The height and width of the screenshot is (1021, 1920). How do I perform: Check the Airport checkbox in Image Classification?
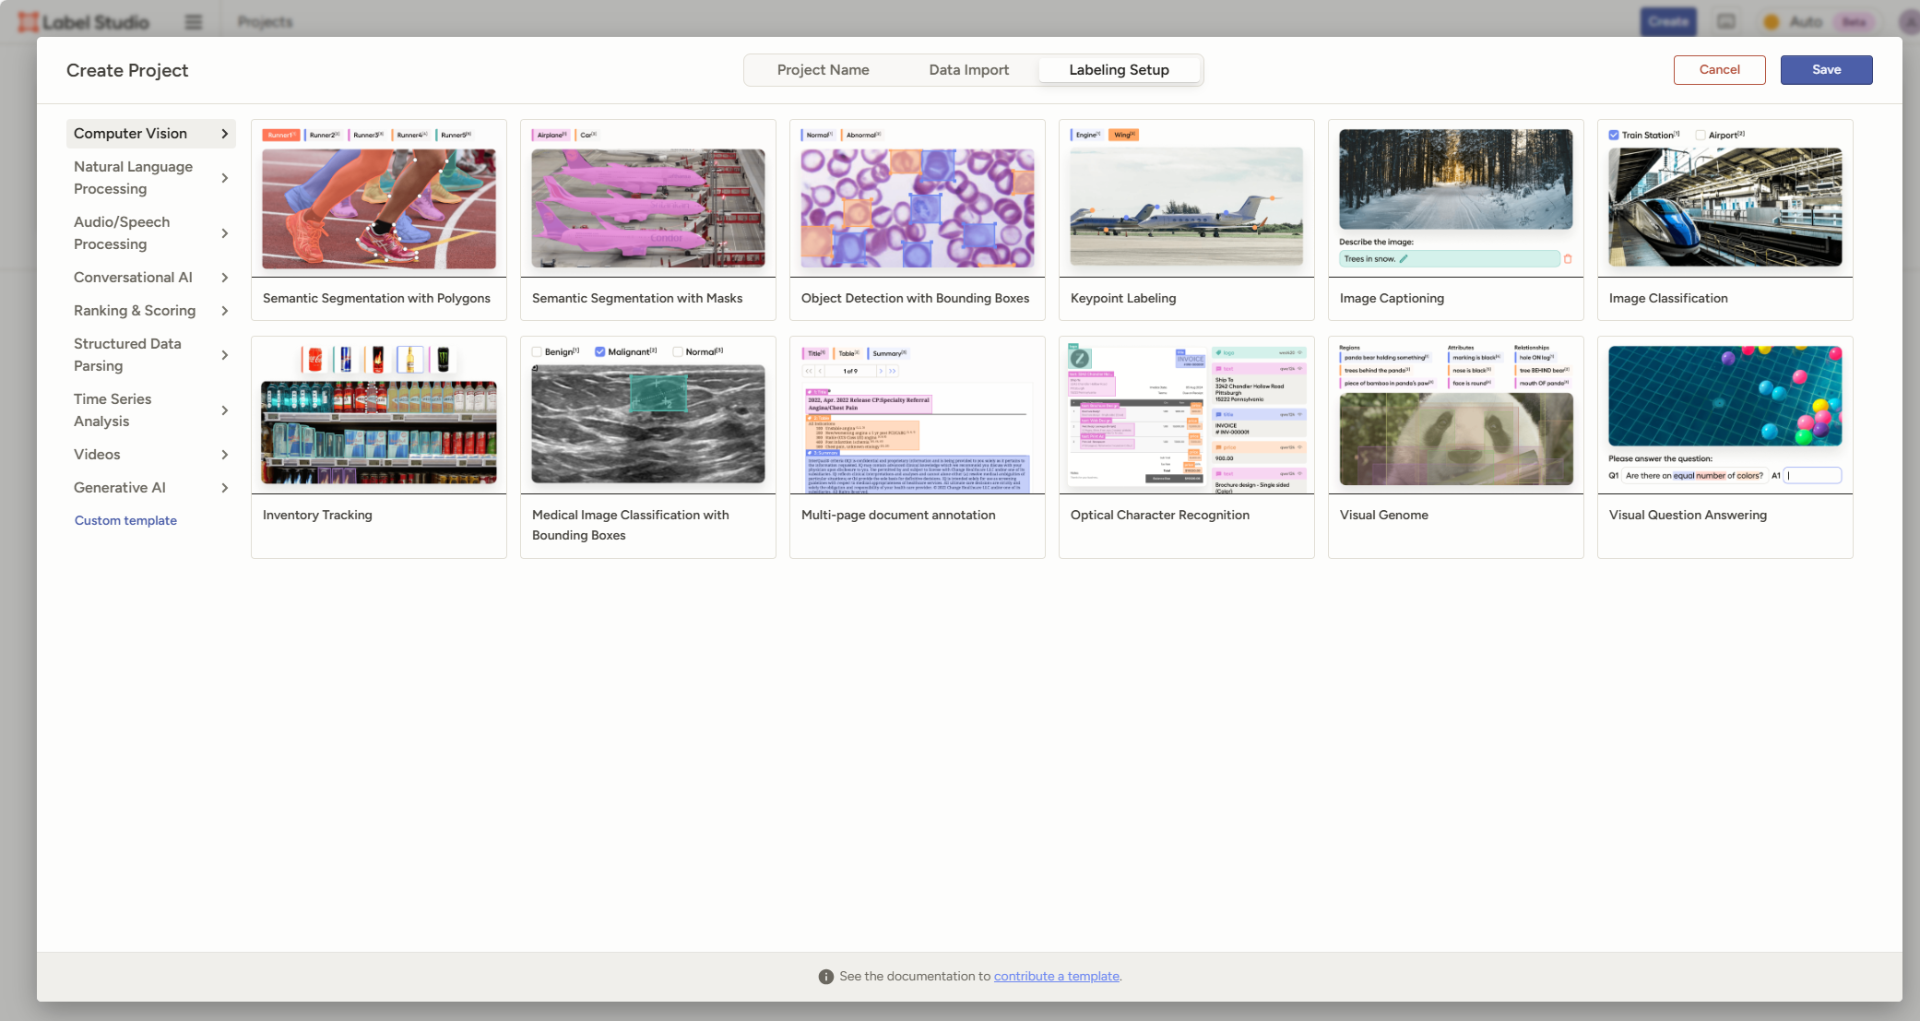coord(1700,135)
